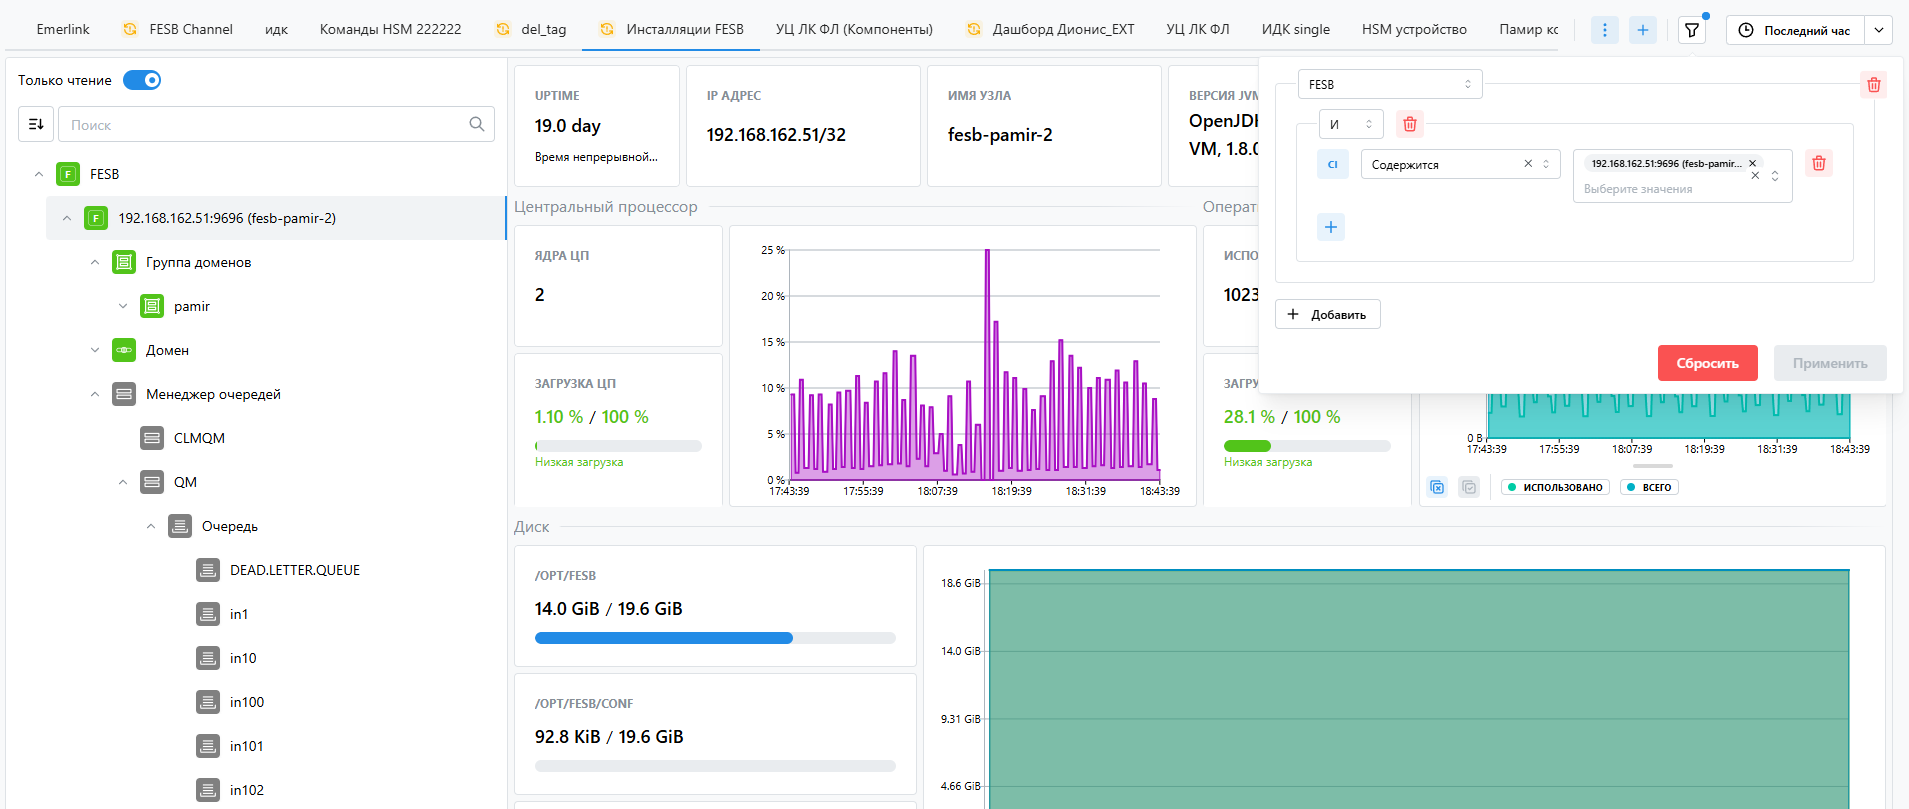
Task: Delete the 'Содержится' condition row trash icon
Action: tap(1819, 163)
